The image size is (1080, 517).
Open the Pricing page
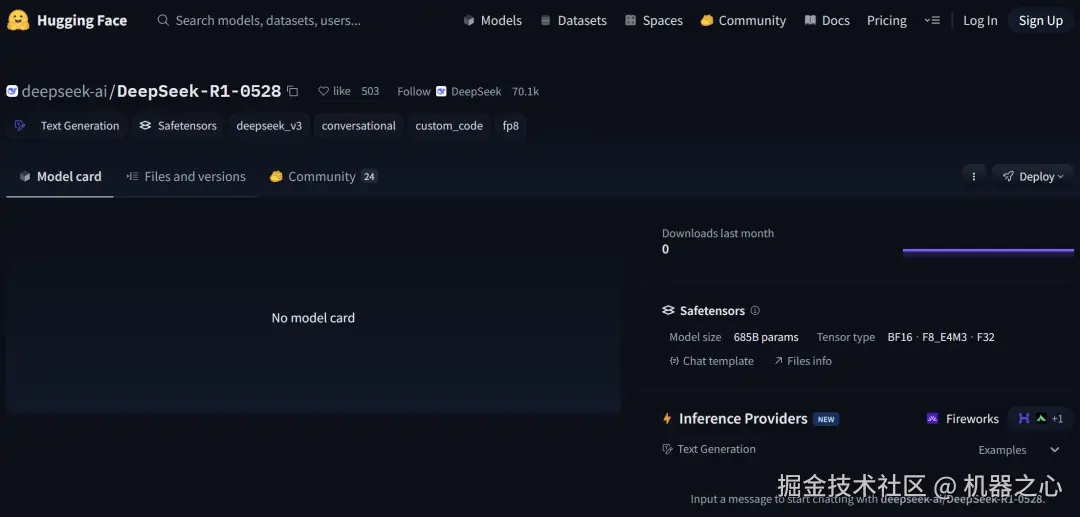pos(886,21)
